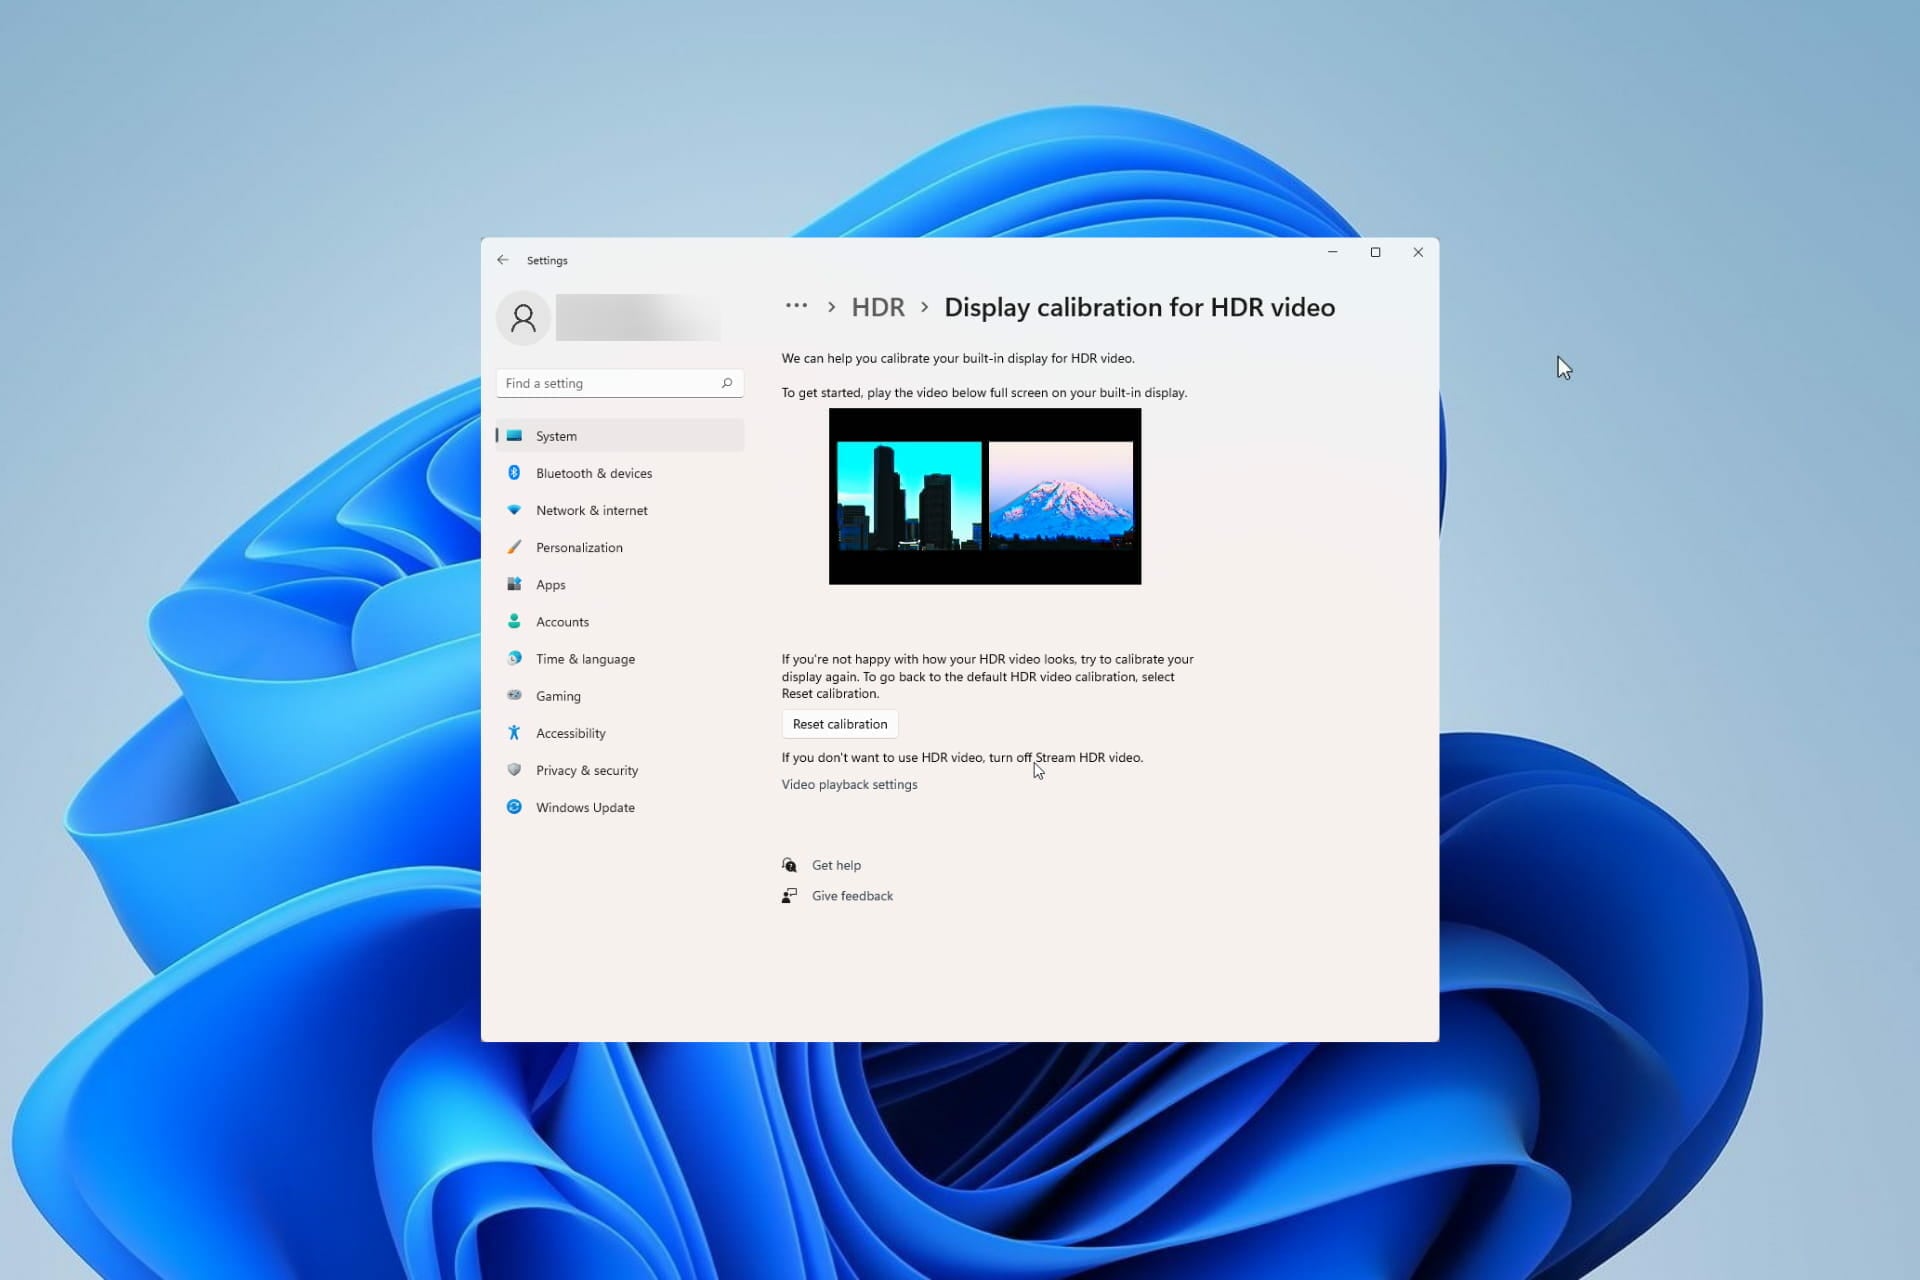Click the search magnifier icon

click(728, 383)
